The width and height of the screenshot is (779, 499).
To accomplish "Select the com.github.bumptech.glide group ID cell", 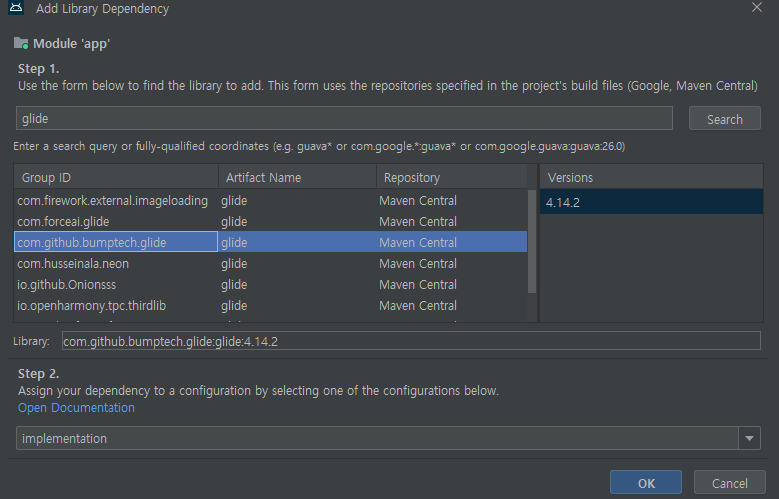I will point(116,242).
